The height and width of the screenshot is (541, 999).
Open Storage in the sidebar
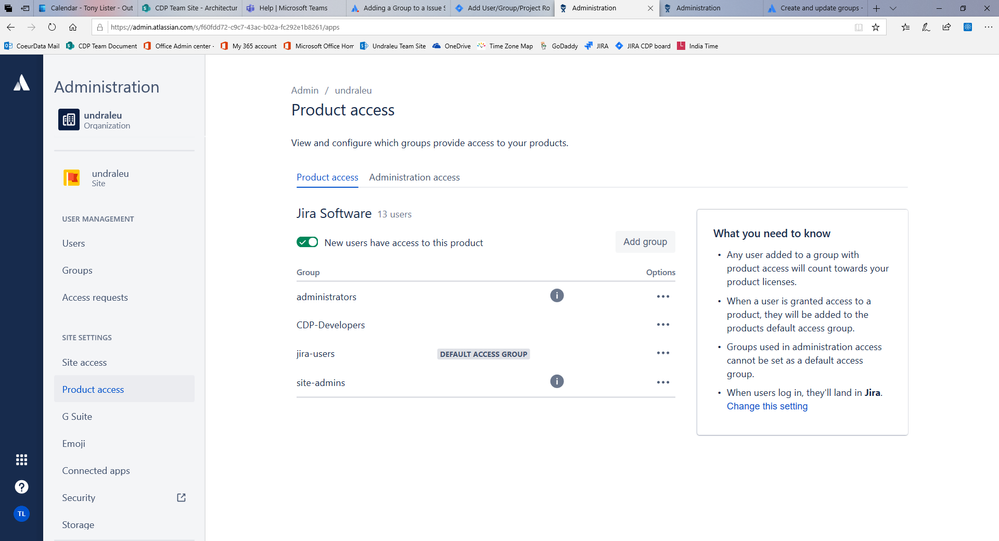pyautogui.click(x=124, y=525)
